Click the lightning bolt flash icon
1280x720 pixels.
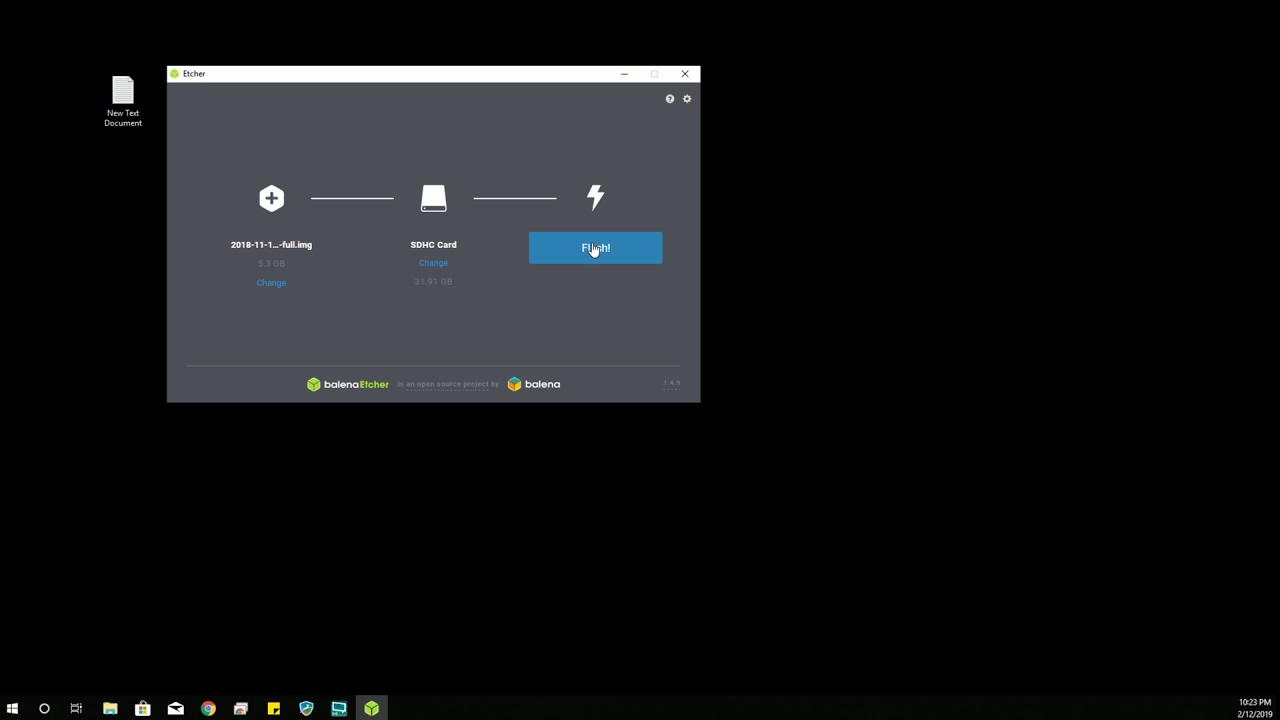[x=595, y=198]
